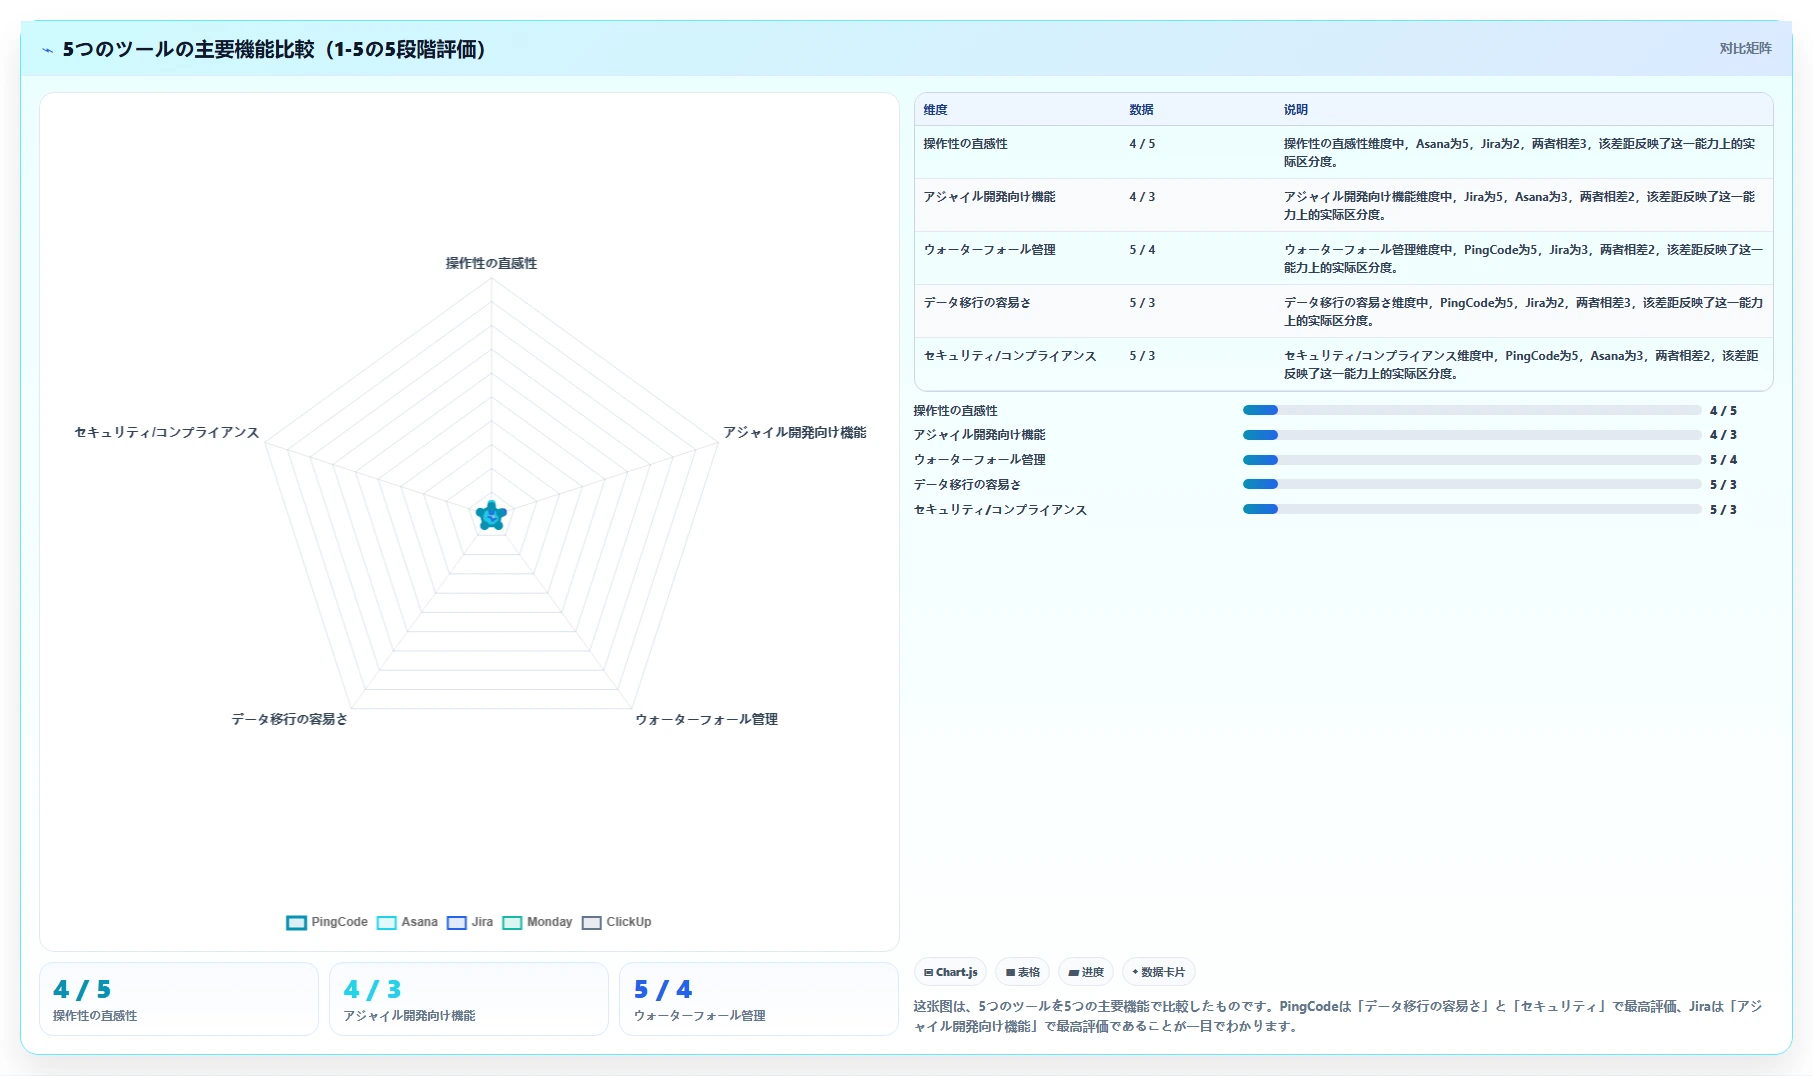Click the ウォーターフォール管理 radar axis label
The height and width of the screenshot is (1076, 1813).
[x=706, y=719]
